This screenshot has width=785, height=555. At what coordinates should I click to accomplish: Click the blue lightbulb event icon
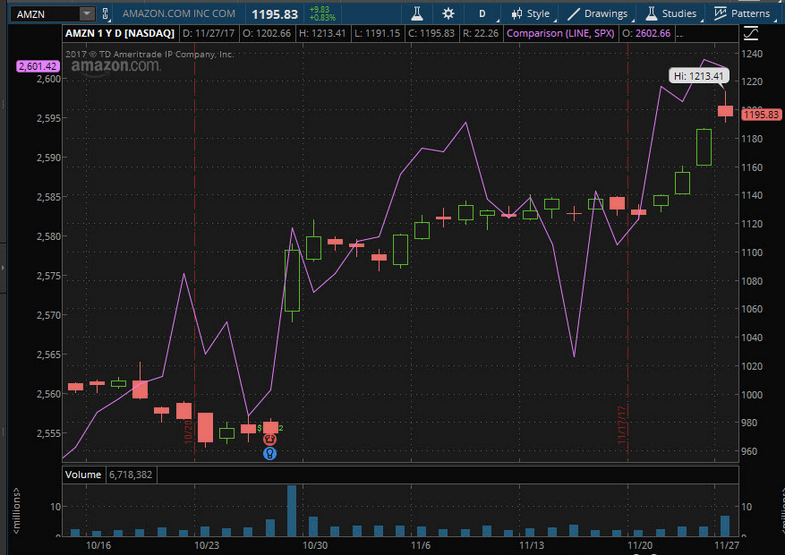coord(270,453)
